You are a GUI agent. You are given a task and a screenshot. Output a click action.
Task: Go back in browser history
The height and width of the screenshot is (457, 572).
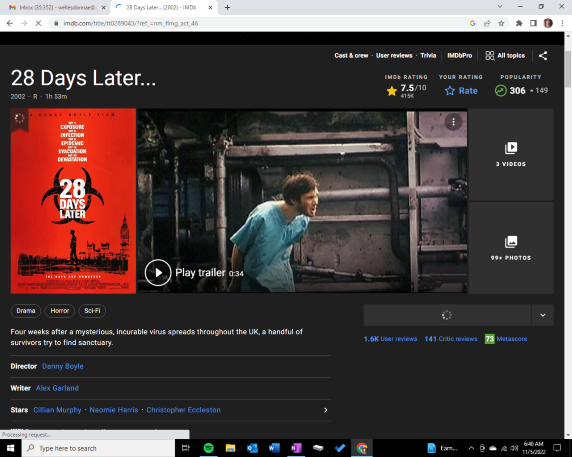[10, 23]
